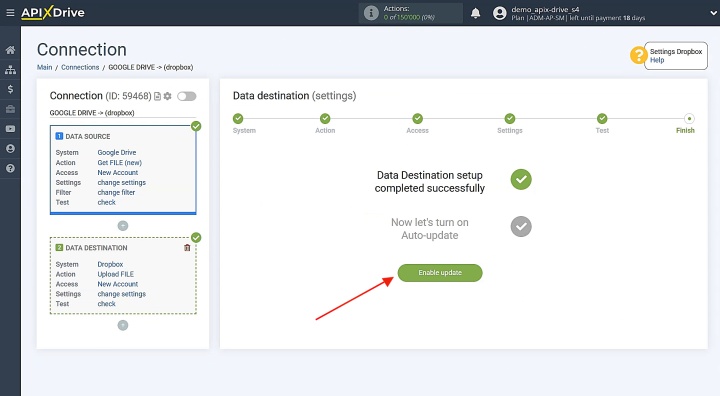Click Get FILE (new) action link

(x=119, y=163)
